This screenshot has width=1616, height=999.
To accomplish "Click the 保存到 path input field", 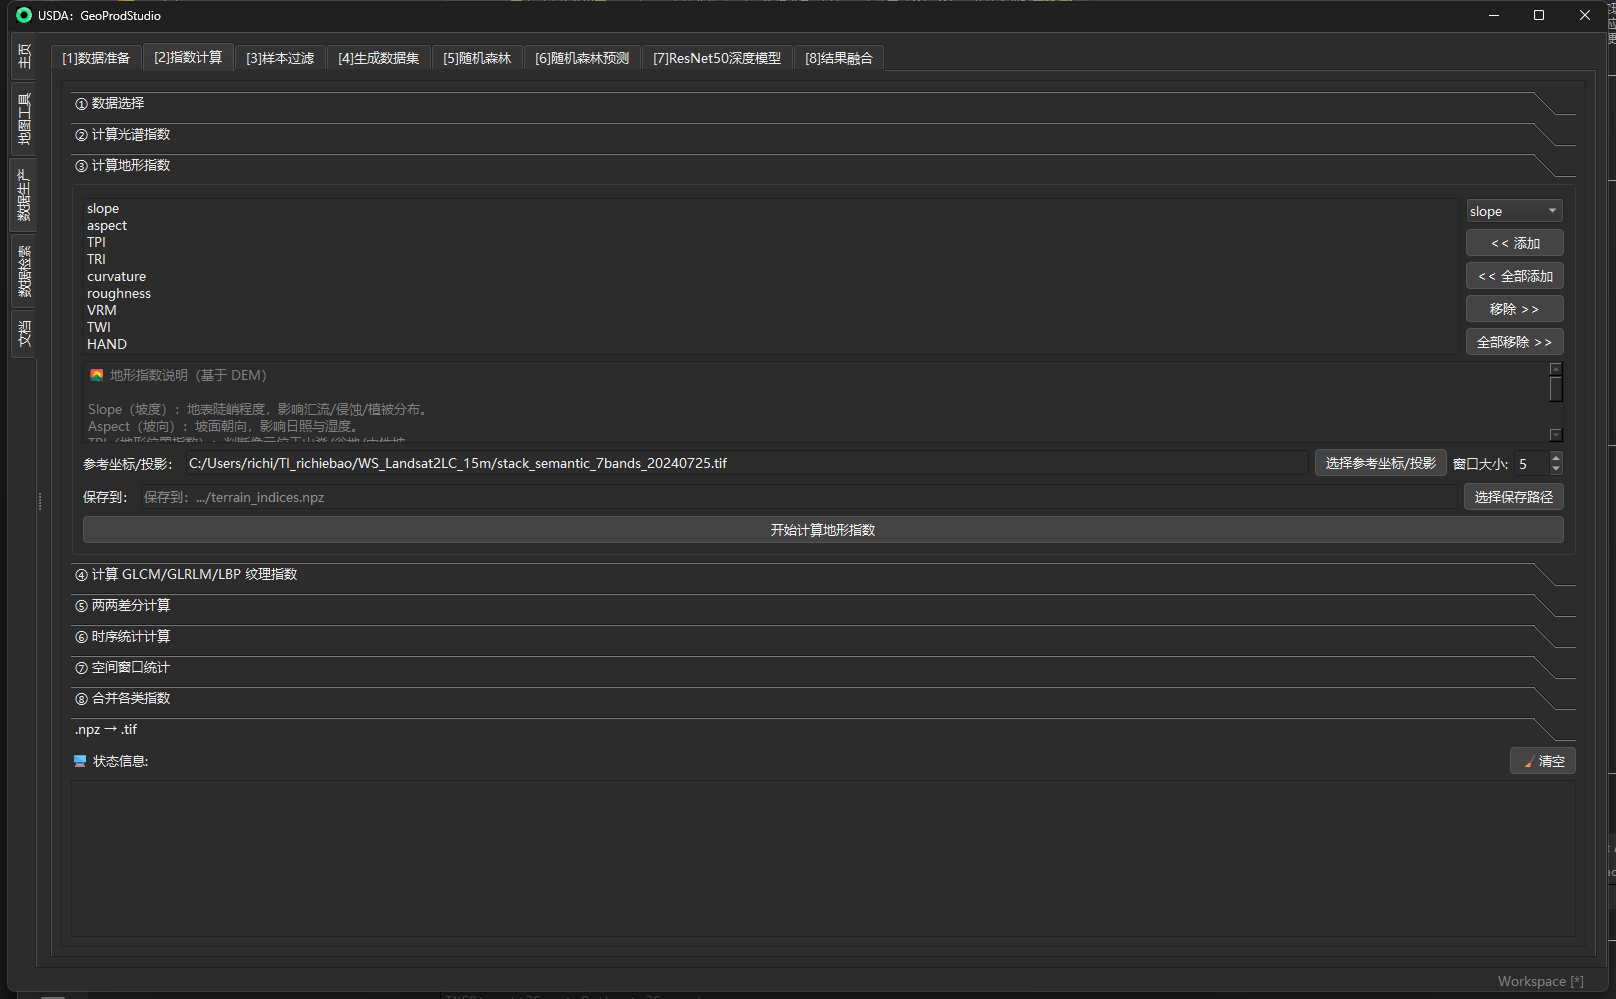I will coord(796,497).
